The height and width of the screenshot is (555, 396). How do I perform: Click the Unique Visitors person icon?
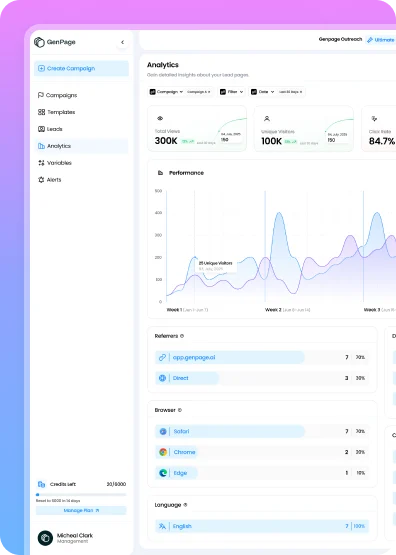[267, 119]
